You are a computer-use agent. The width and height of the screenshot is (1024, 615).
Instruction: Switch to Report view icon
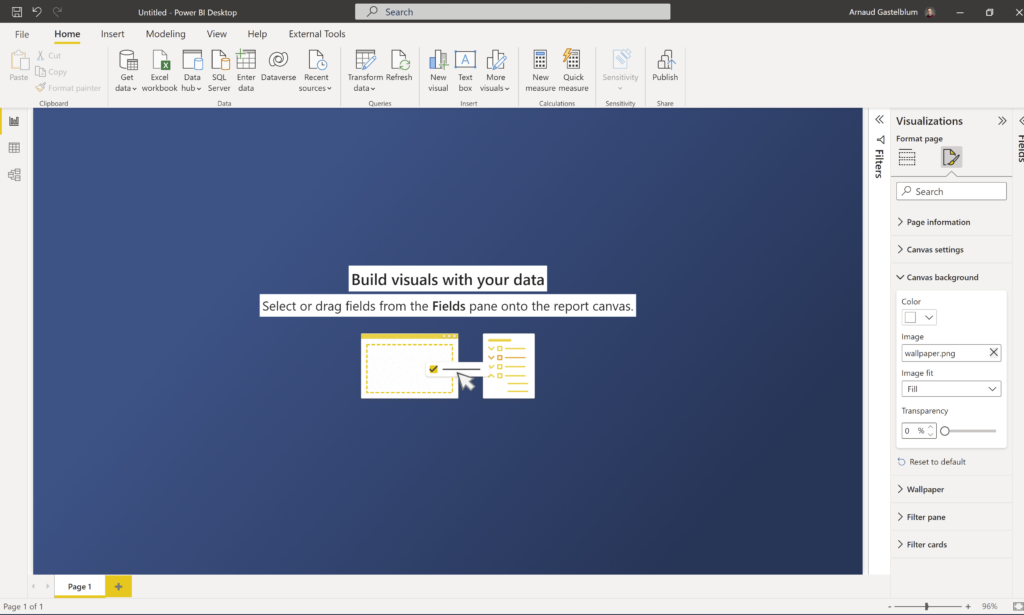14,121
